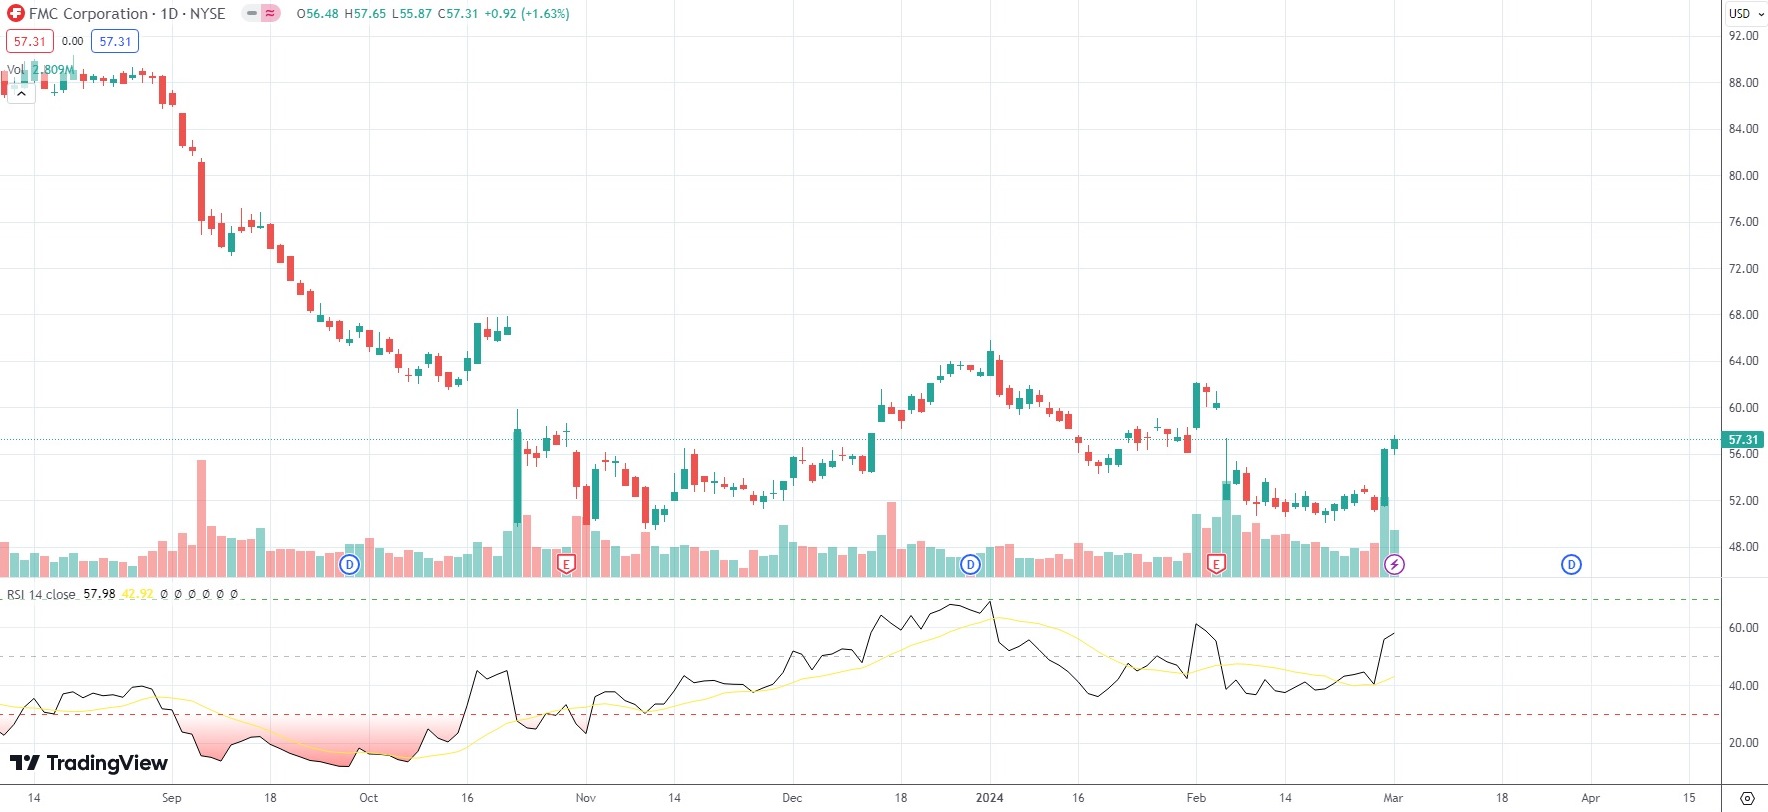Image resolution: width=1768 pixels, height=812 pixels.
Task: Open chart settings hexagon icon
Action: tap(1746, 798)
